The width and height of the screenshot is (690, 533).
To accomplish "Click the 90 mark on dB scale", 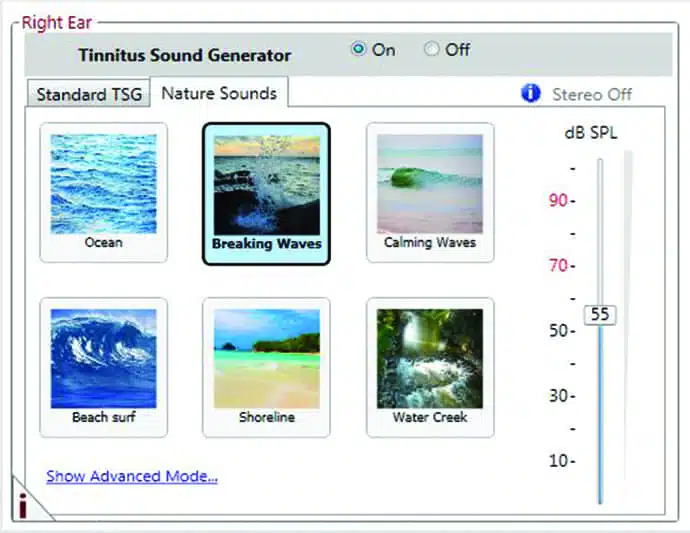I will point(558,200).
